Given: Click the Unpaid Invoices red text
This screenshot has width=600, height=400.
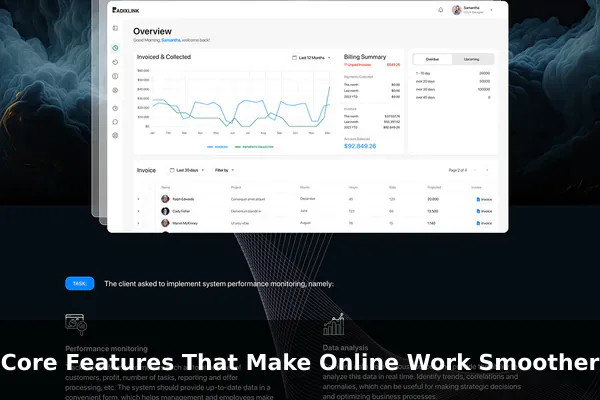Looking at the screenshot, I should tap(357, 65).
